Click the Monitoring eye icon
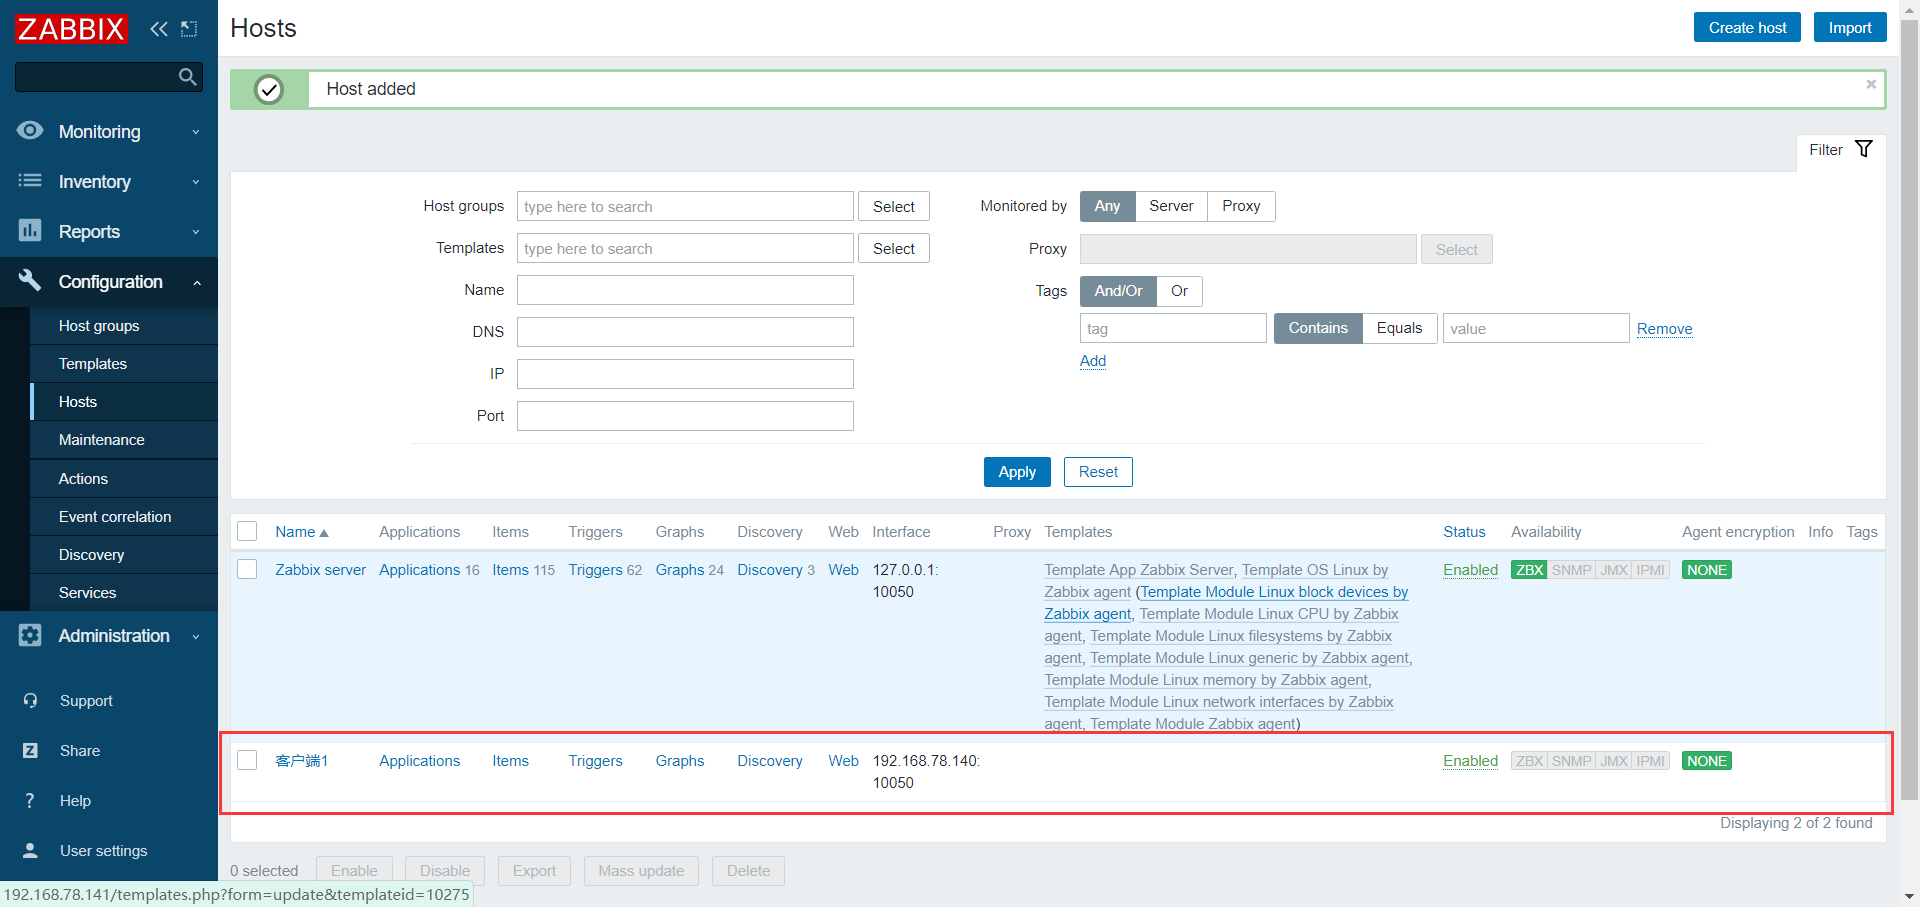 (30, 131)
